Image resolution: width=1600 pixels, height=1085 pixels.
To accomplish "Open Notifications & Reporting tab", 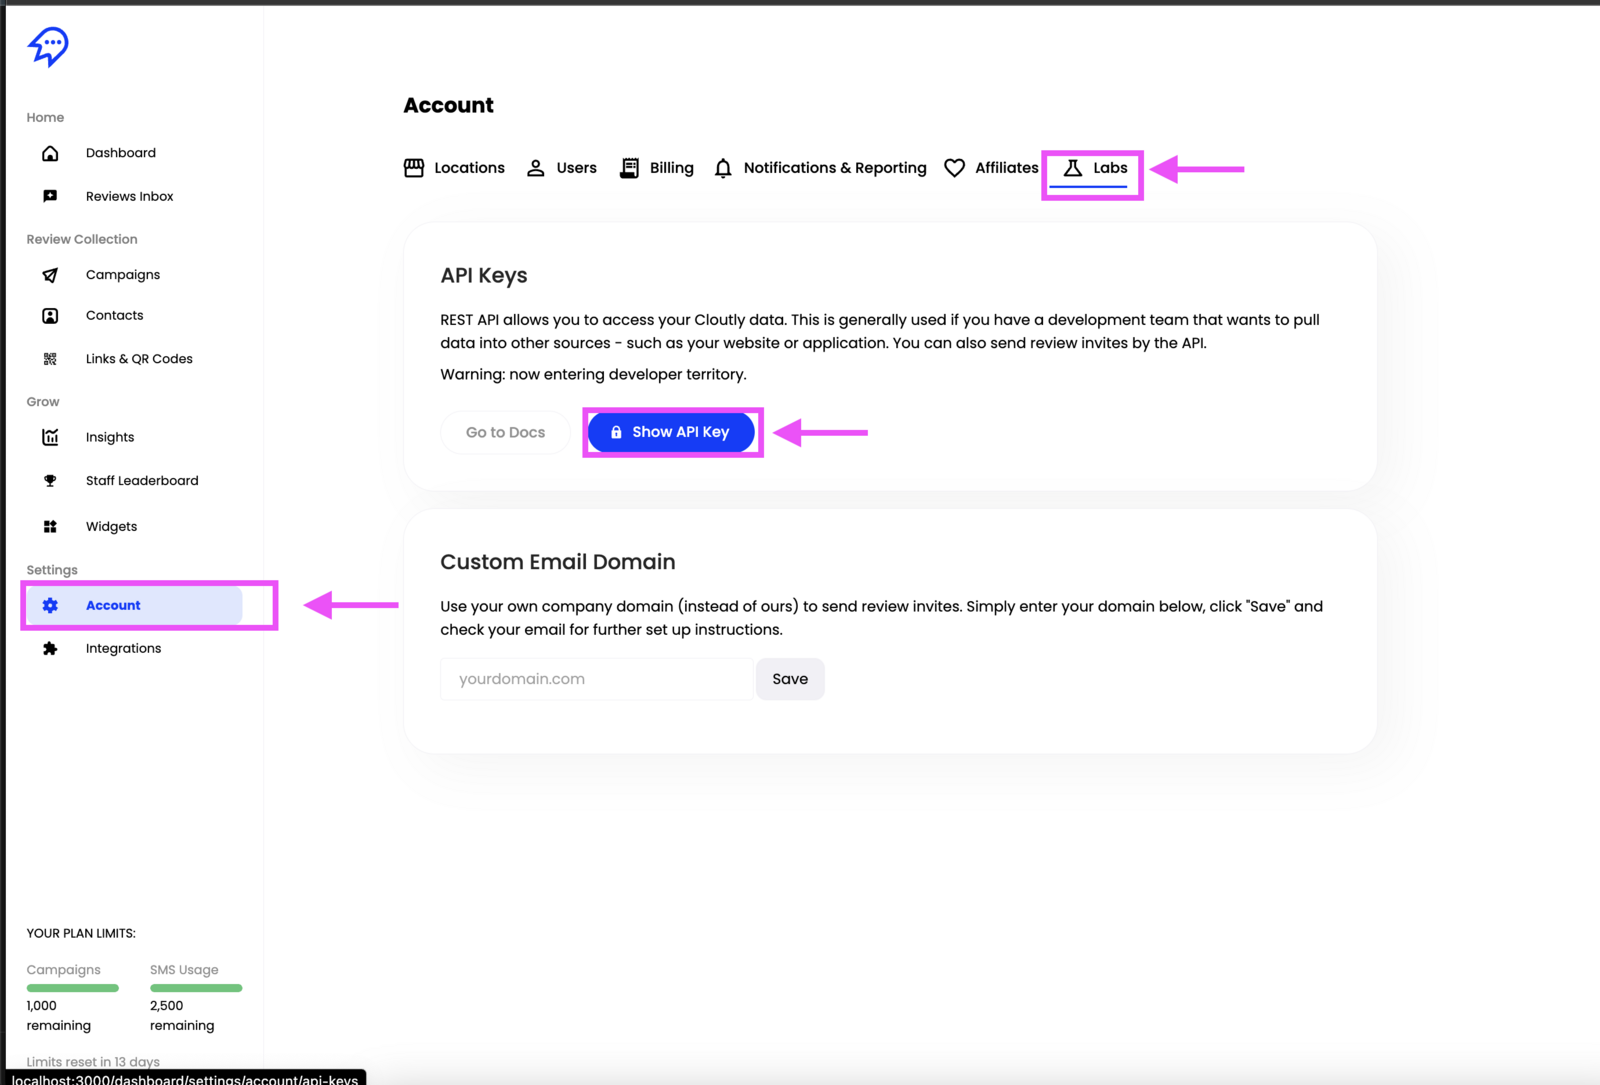I will (x=820, y=168).
